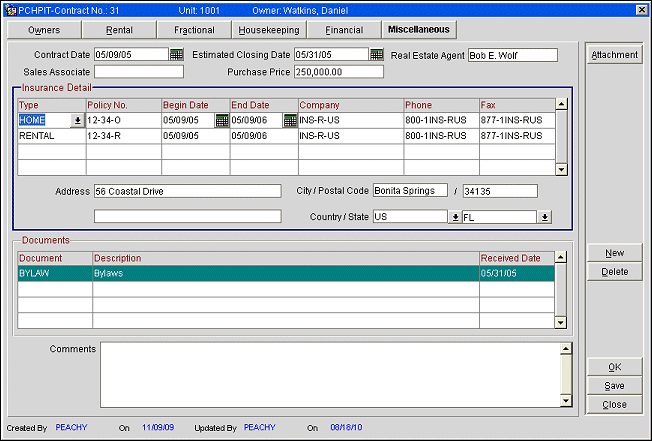Click the Attachment button
Image resolution: width=652 pixels, height=441 pixels.
click(x=614, y=55)
